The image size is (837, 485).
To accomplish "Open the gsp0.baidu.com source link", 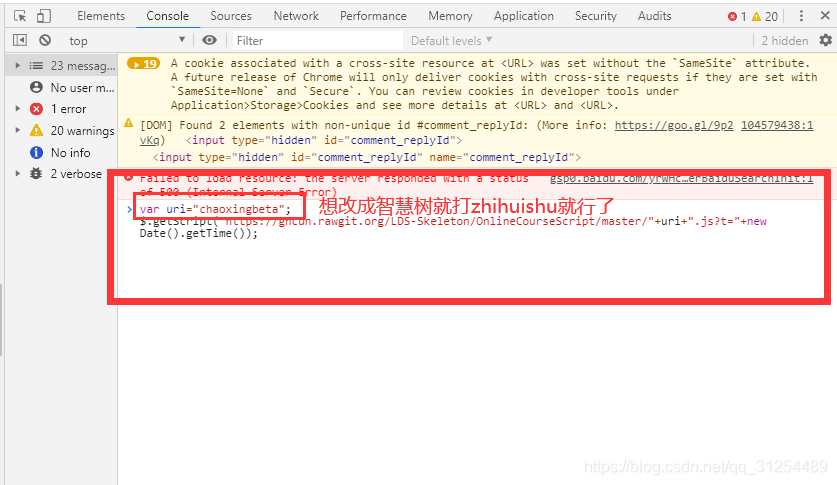I will pyautogui.click(x=681, y=178).
